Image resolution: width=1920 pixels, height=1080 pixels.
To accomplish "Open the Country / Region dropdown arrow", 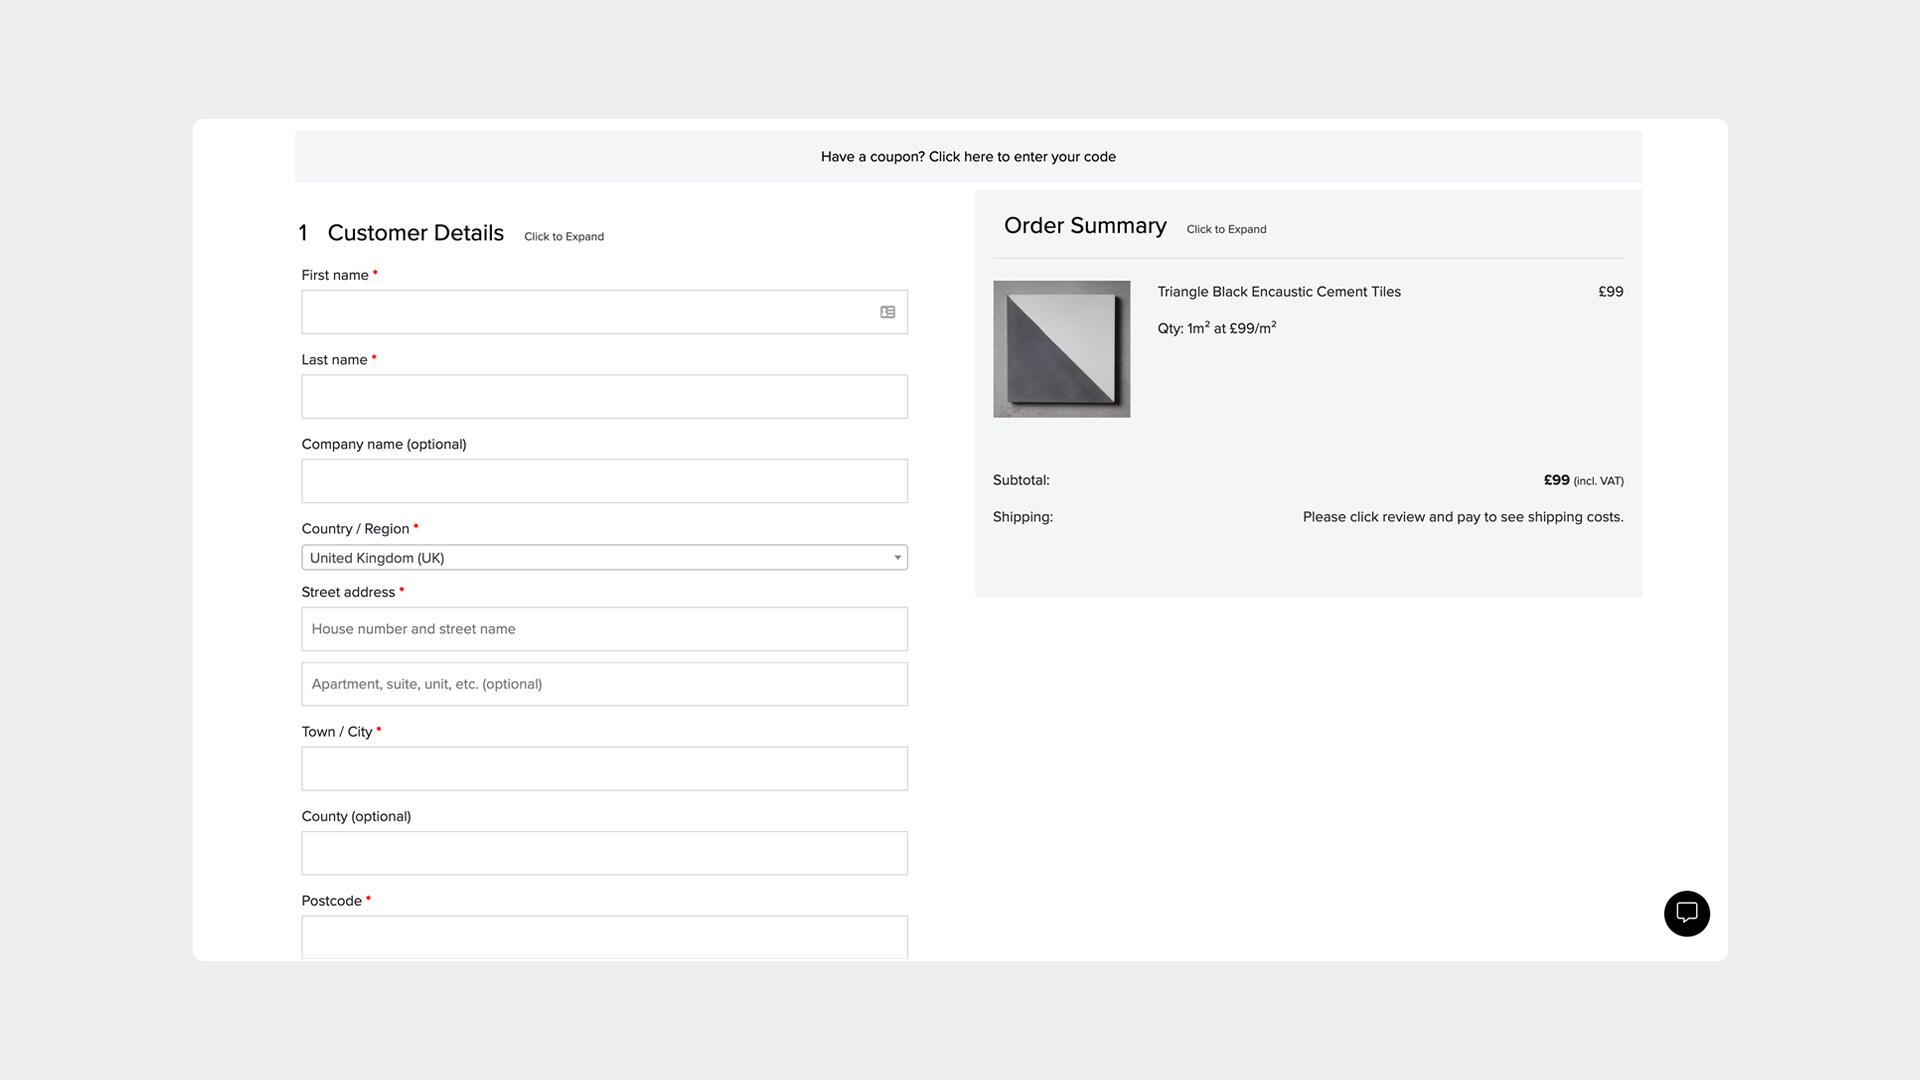I will tap(897, 558).
